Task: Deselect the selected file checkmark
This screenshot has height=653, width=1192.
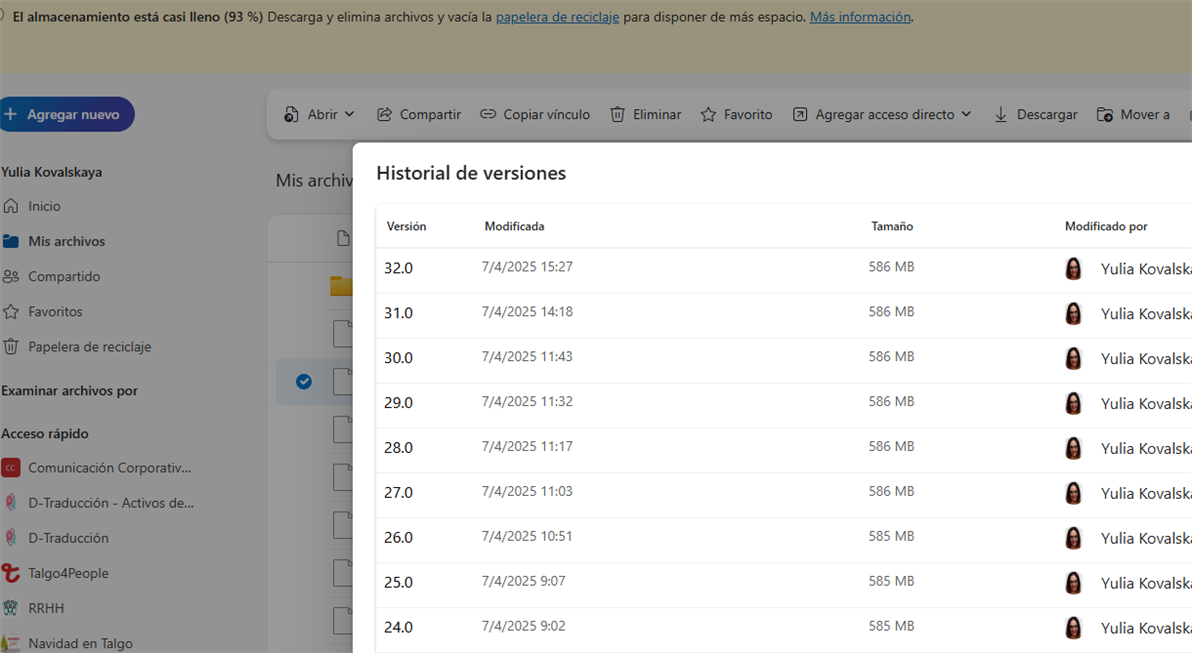Action: 303,381
